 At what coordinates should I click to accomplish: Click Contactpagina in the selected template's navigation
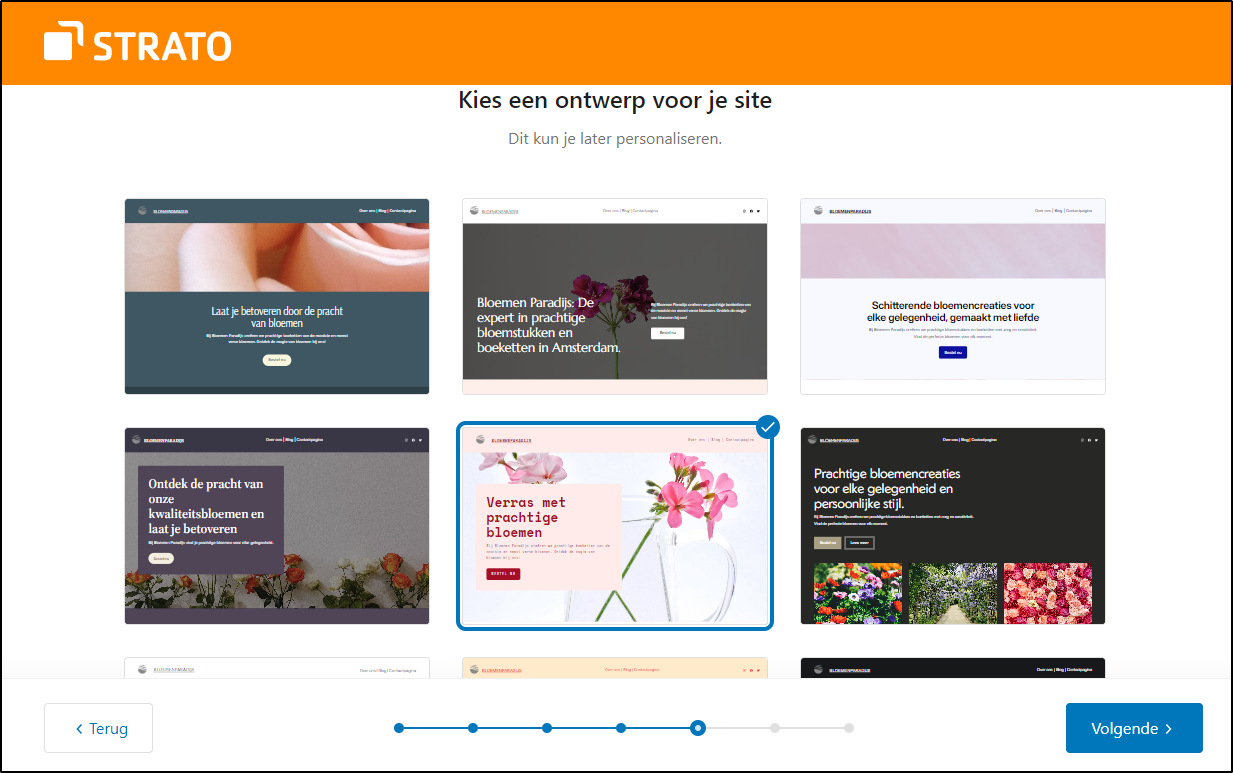click(x=740, y=438)
